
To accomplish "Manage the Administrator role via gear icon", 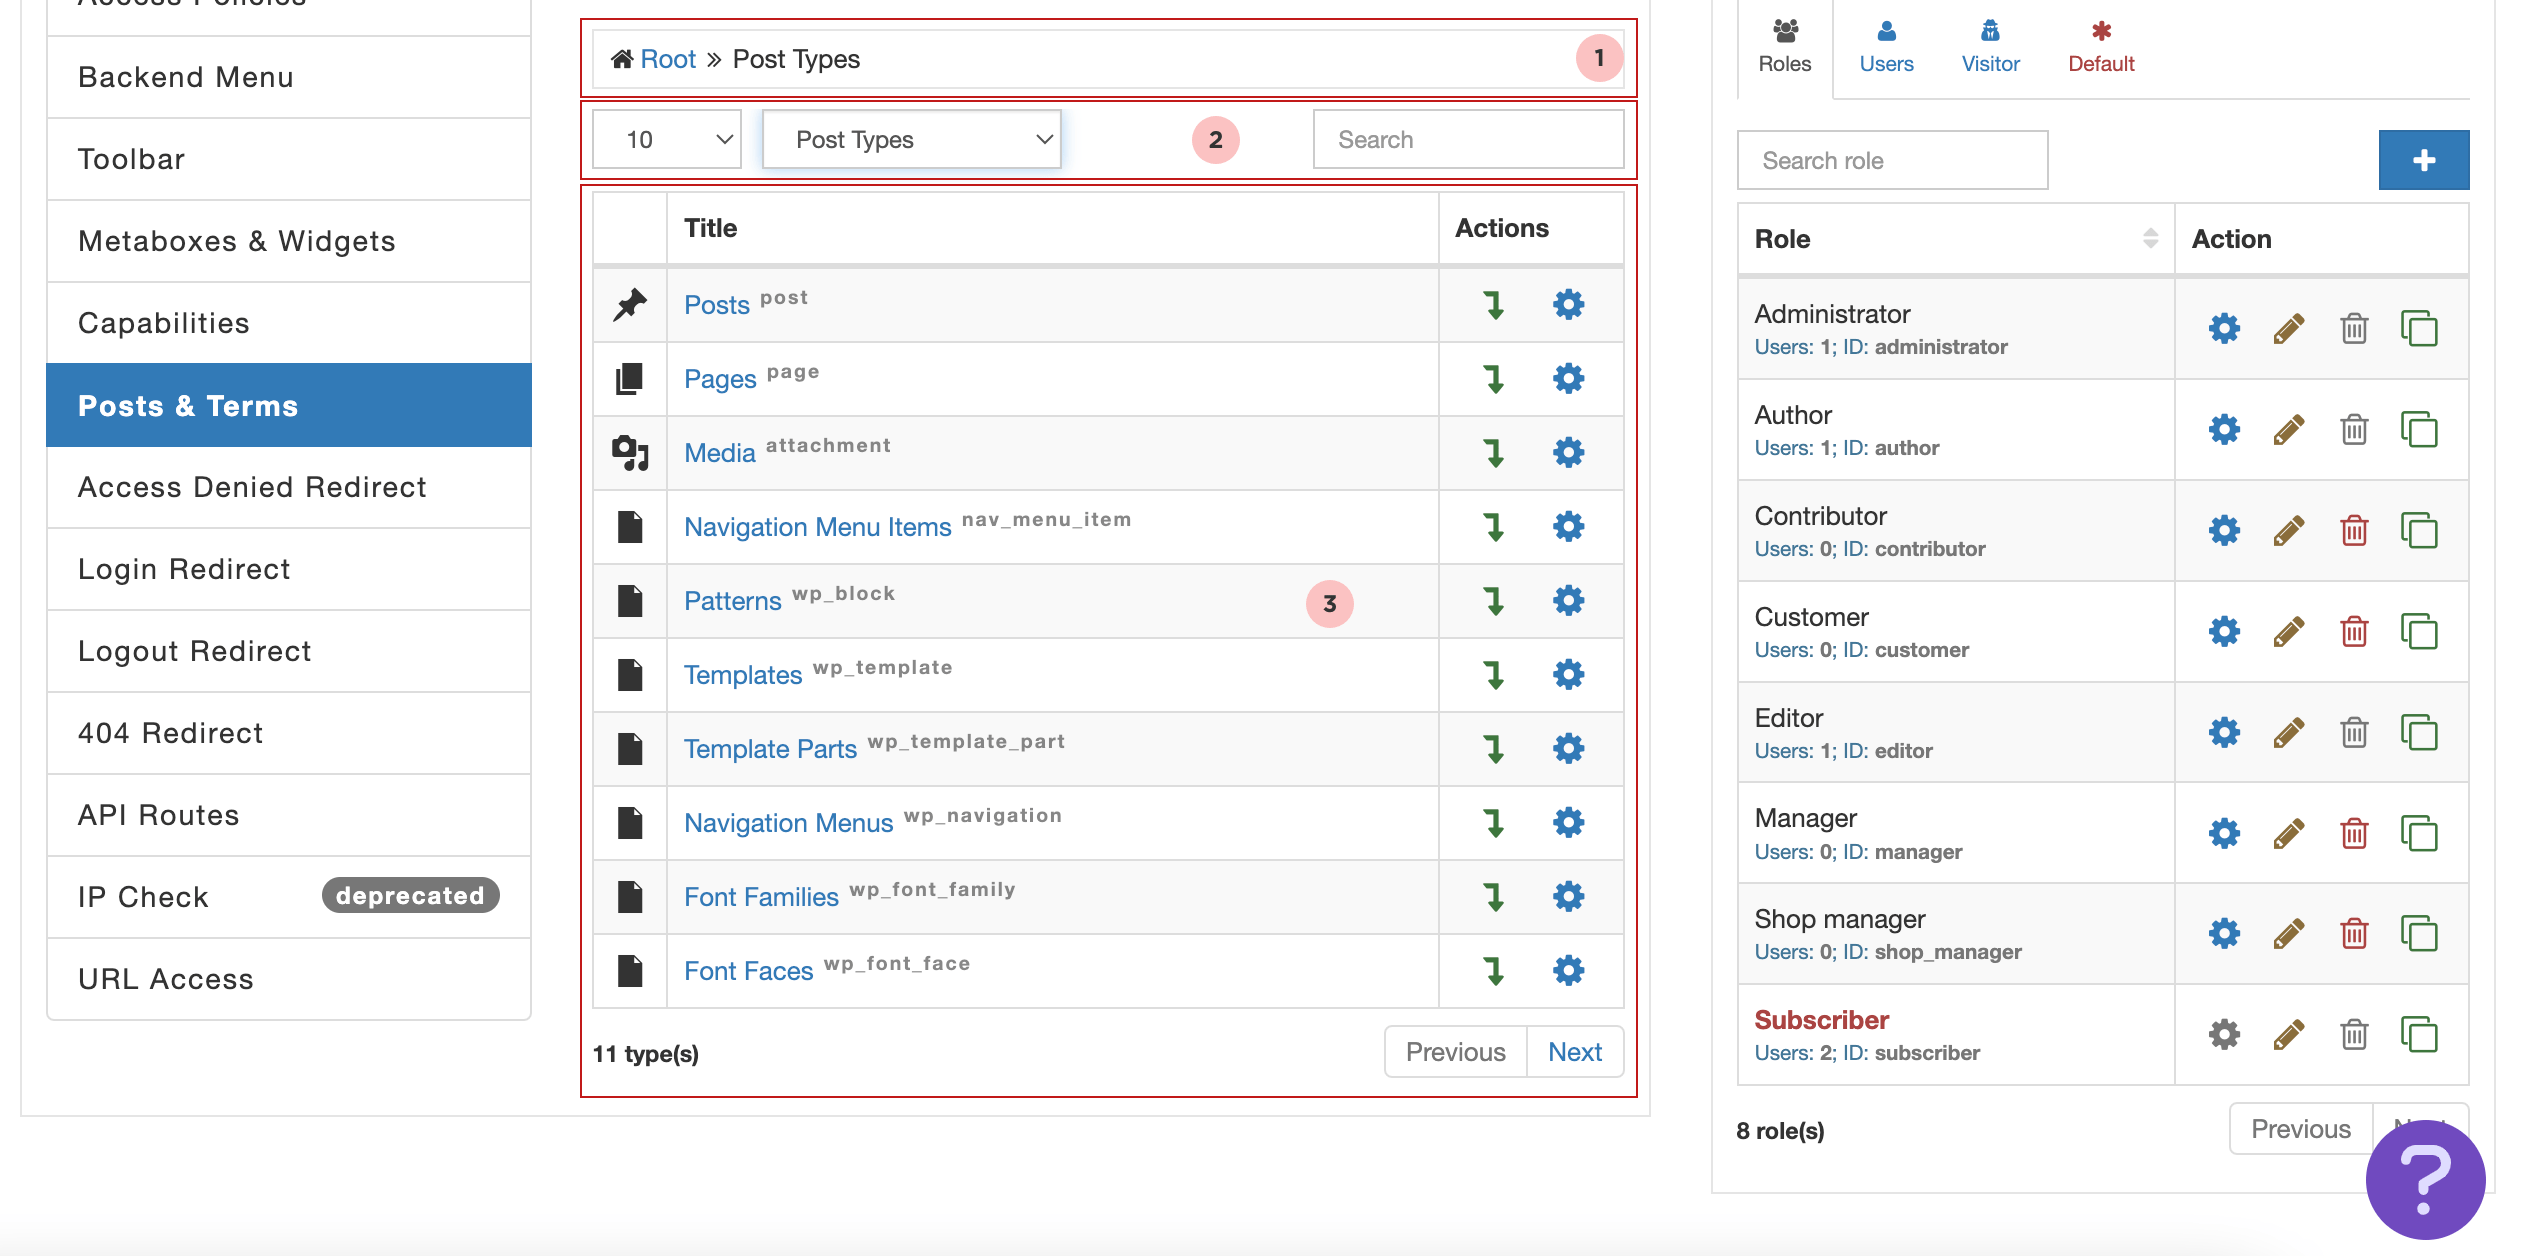I will tap(2224, 328).
